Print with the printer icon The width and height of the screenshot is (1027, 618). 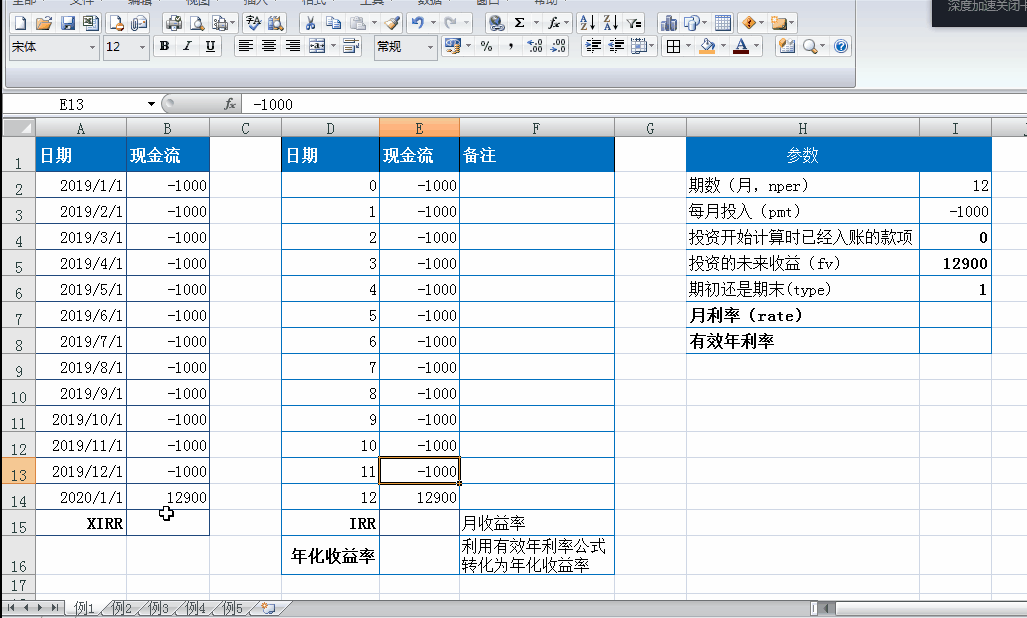pos(174,24)
